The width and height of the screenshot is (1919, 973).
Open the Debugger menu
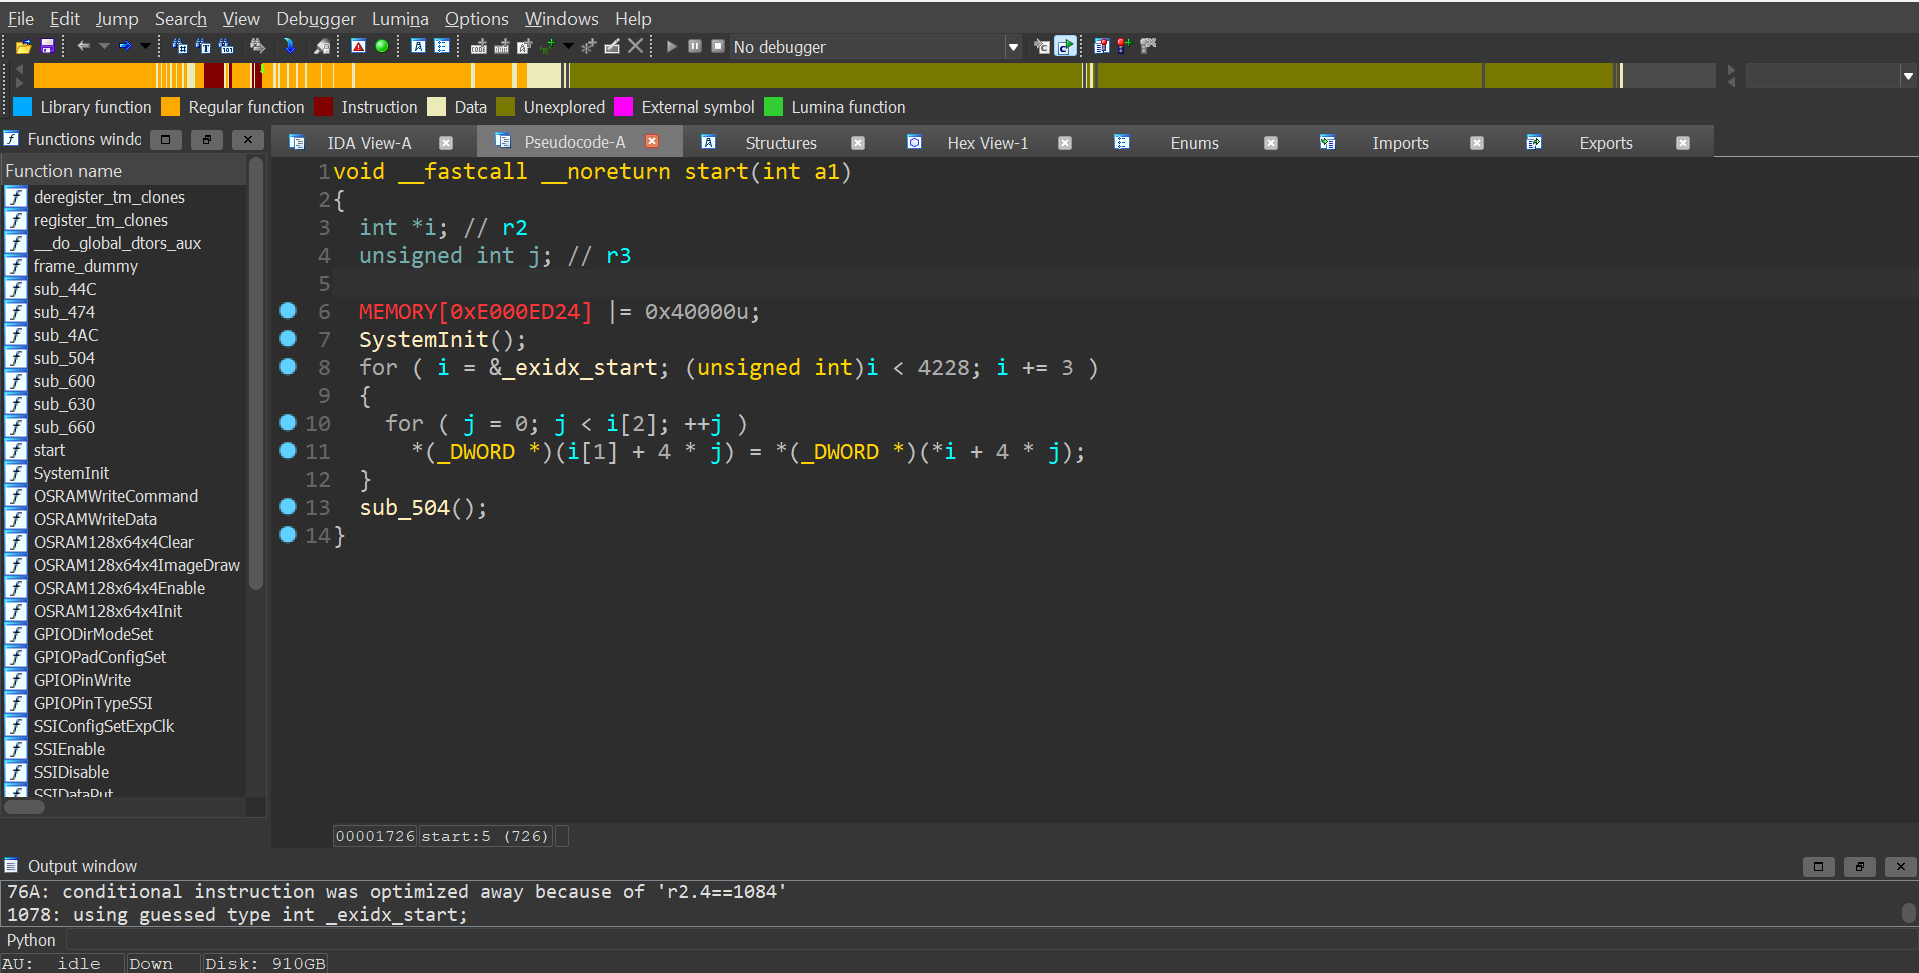coord(315,18)
